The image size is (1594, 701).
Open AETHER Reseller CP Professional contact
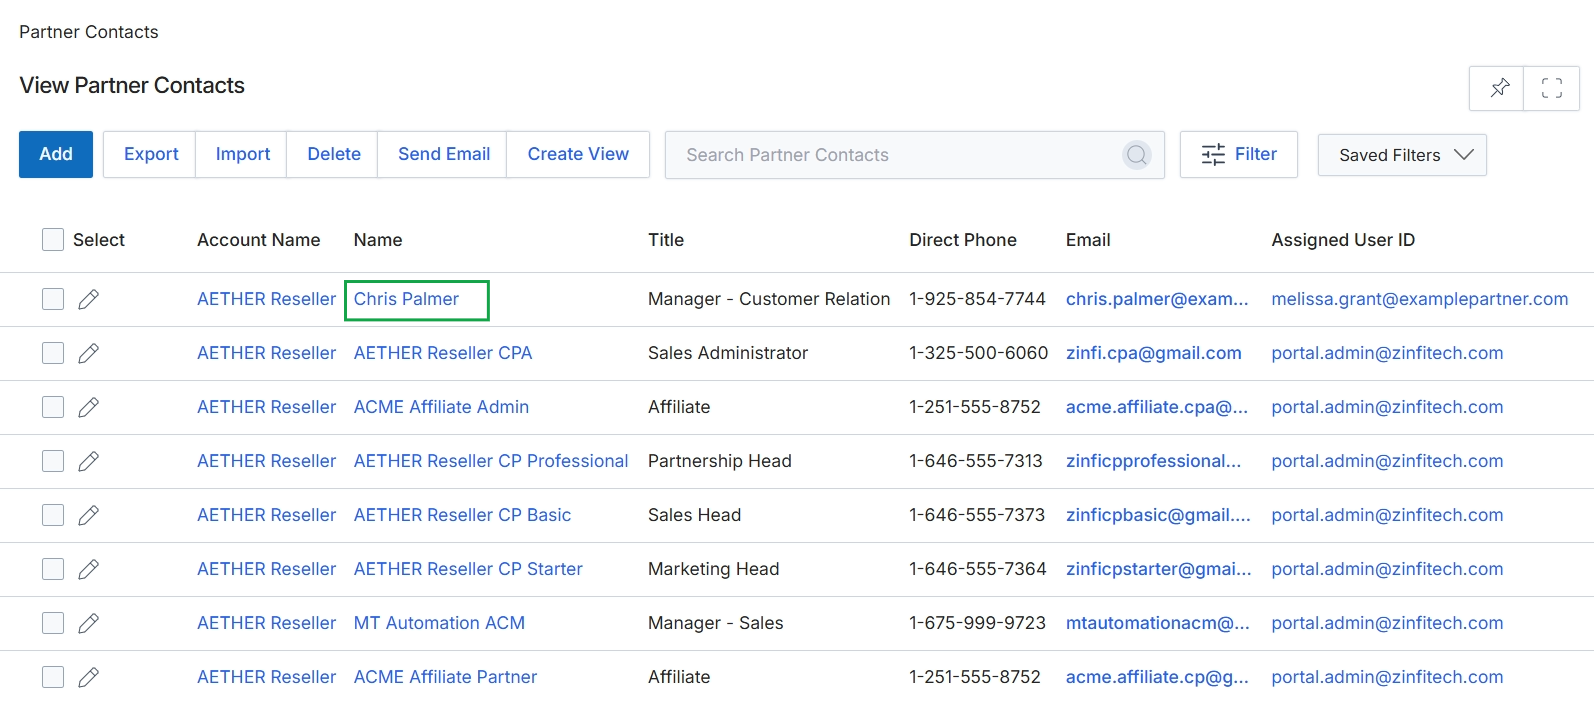(x=491, y=461)
